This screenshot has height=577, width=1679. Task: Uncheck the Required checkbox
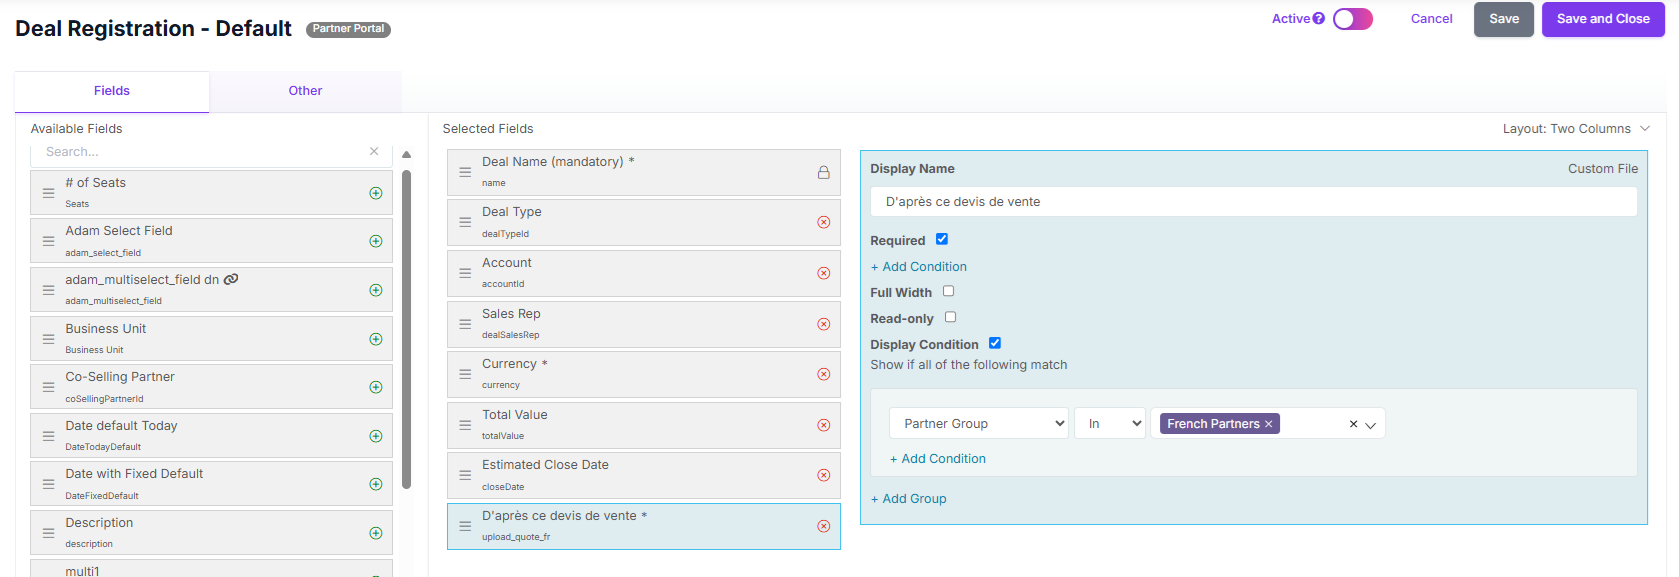(x=942, y=239)
